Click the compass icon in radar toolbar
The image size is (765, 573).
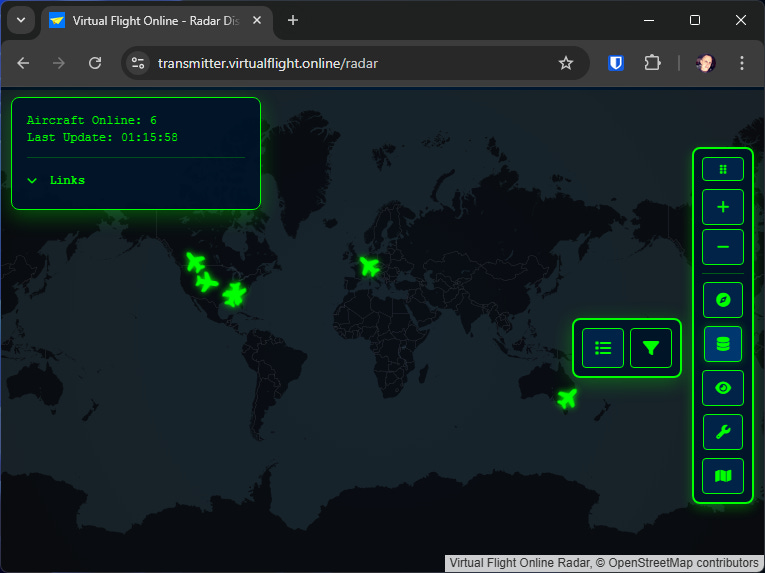pyautogui.click(x=723, y=300)
